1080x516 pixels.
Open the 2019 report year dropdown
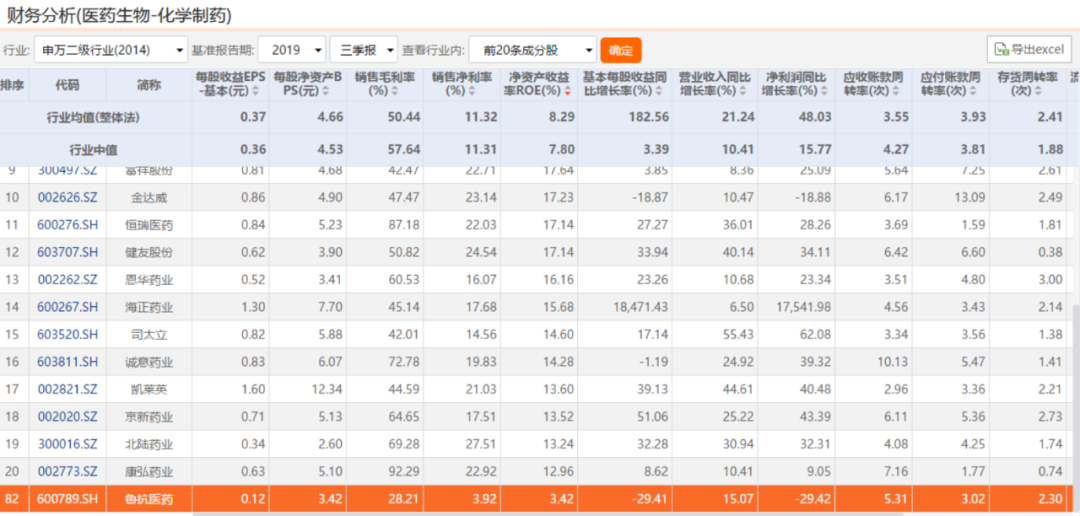(x=291, y=50)
